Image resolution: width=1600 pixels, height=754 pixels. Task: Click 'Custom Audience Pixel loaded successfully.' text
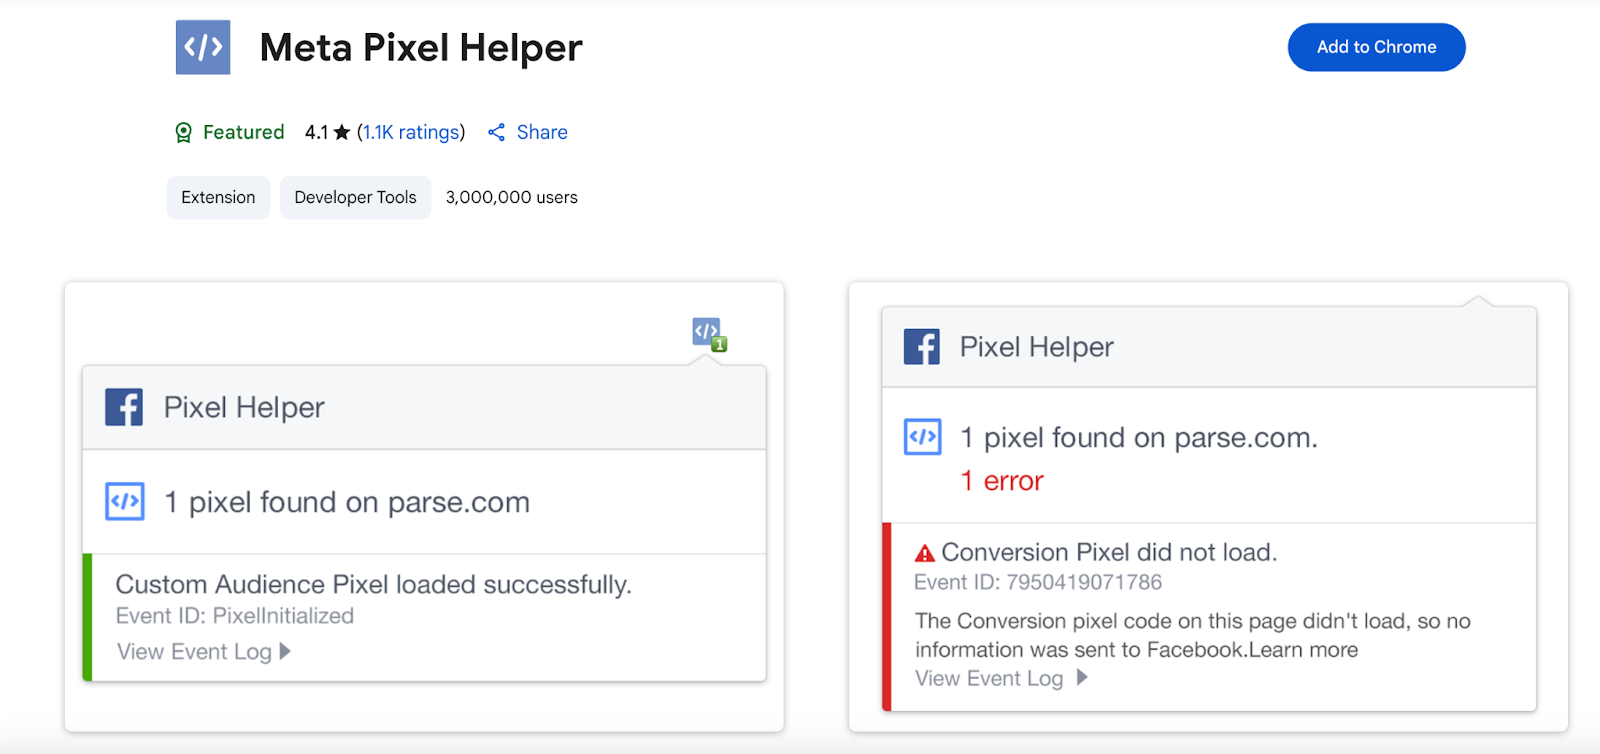tap(374, 584)
